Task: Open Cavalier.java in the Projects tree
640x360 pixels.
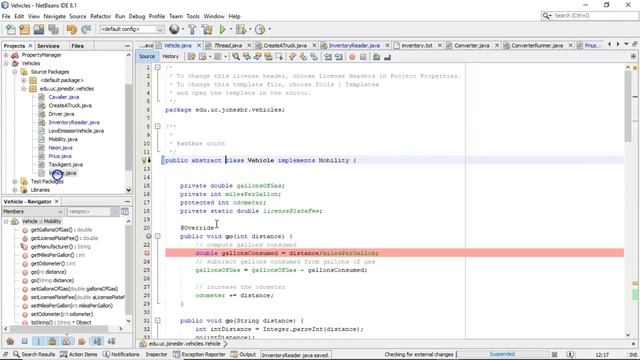Action: pyautogui.click(x=64, y=97)
